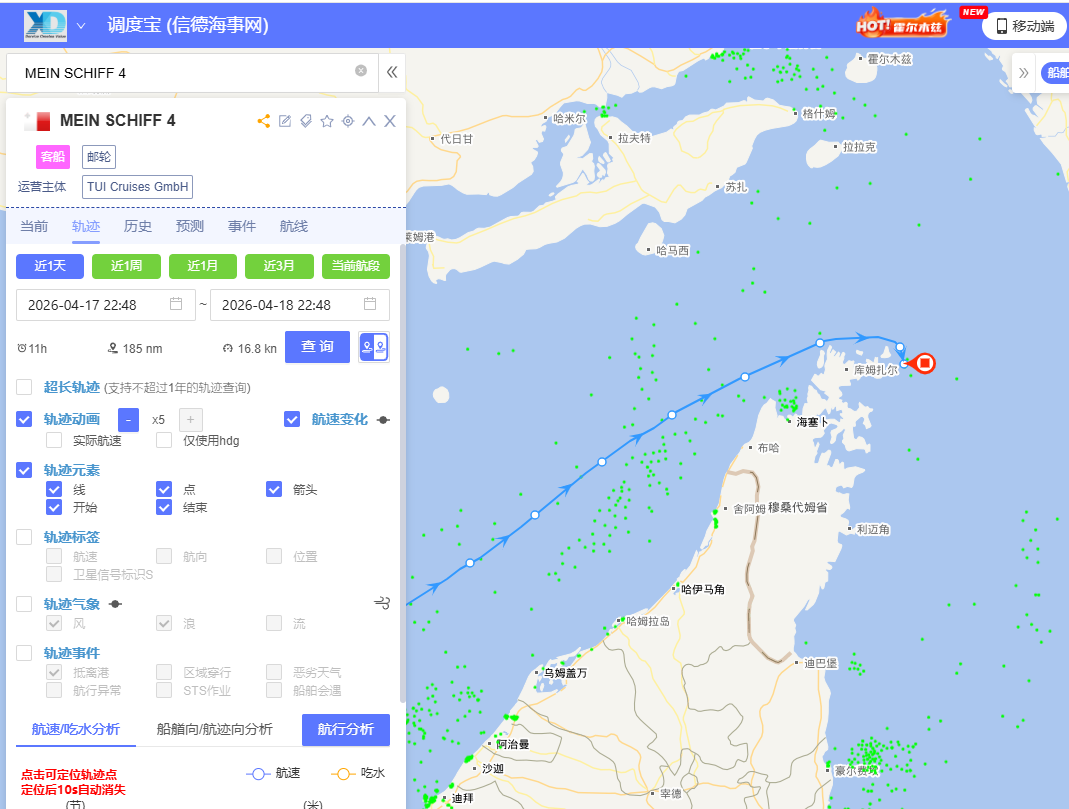1069x809 pixels.
Task: Click the orange share icon for MEIN SCHIFF 4
Action: coord(264,121)
